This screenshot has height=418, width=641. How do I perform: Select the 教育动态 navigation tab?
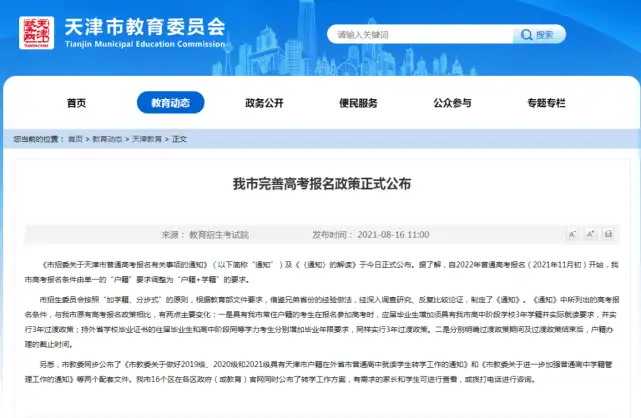coord(170,103)
